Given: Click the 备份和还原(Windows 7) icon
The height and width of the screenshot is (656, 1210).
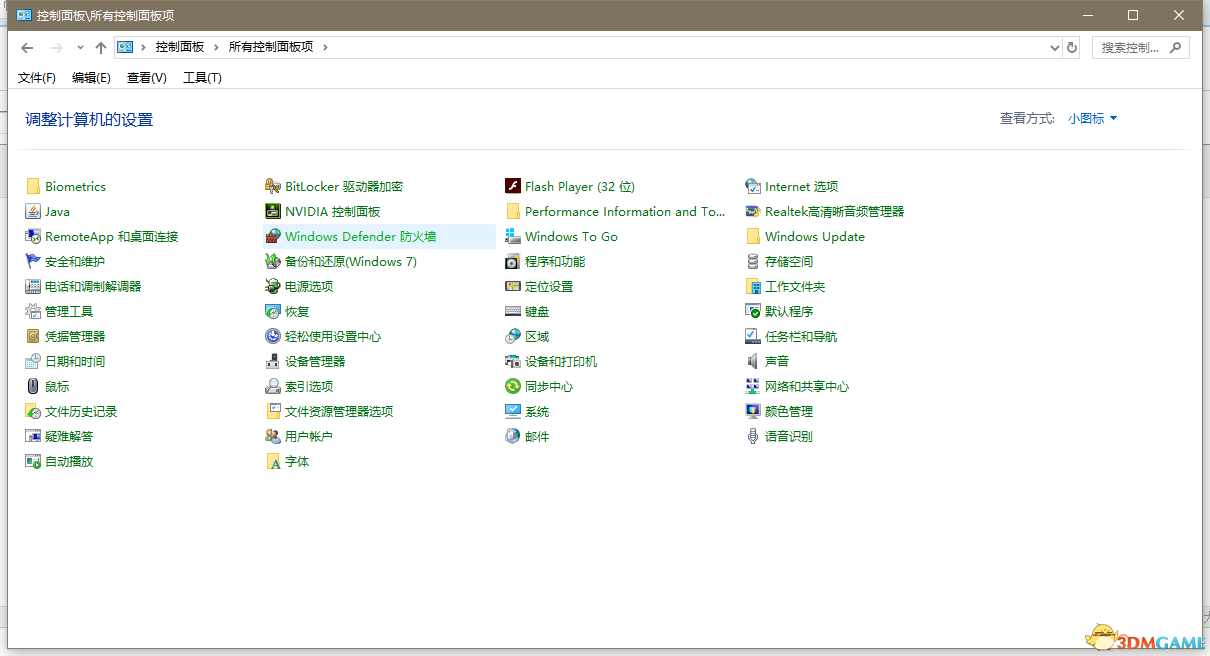Looking at the screenshot, I should pyautogui.click(x=273, y=261).
